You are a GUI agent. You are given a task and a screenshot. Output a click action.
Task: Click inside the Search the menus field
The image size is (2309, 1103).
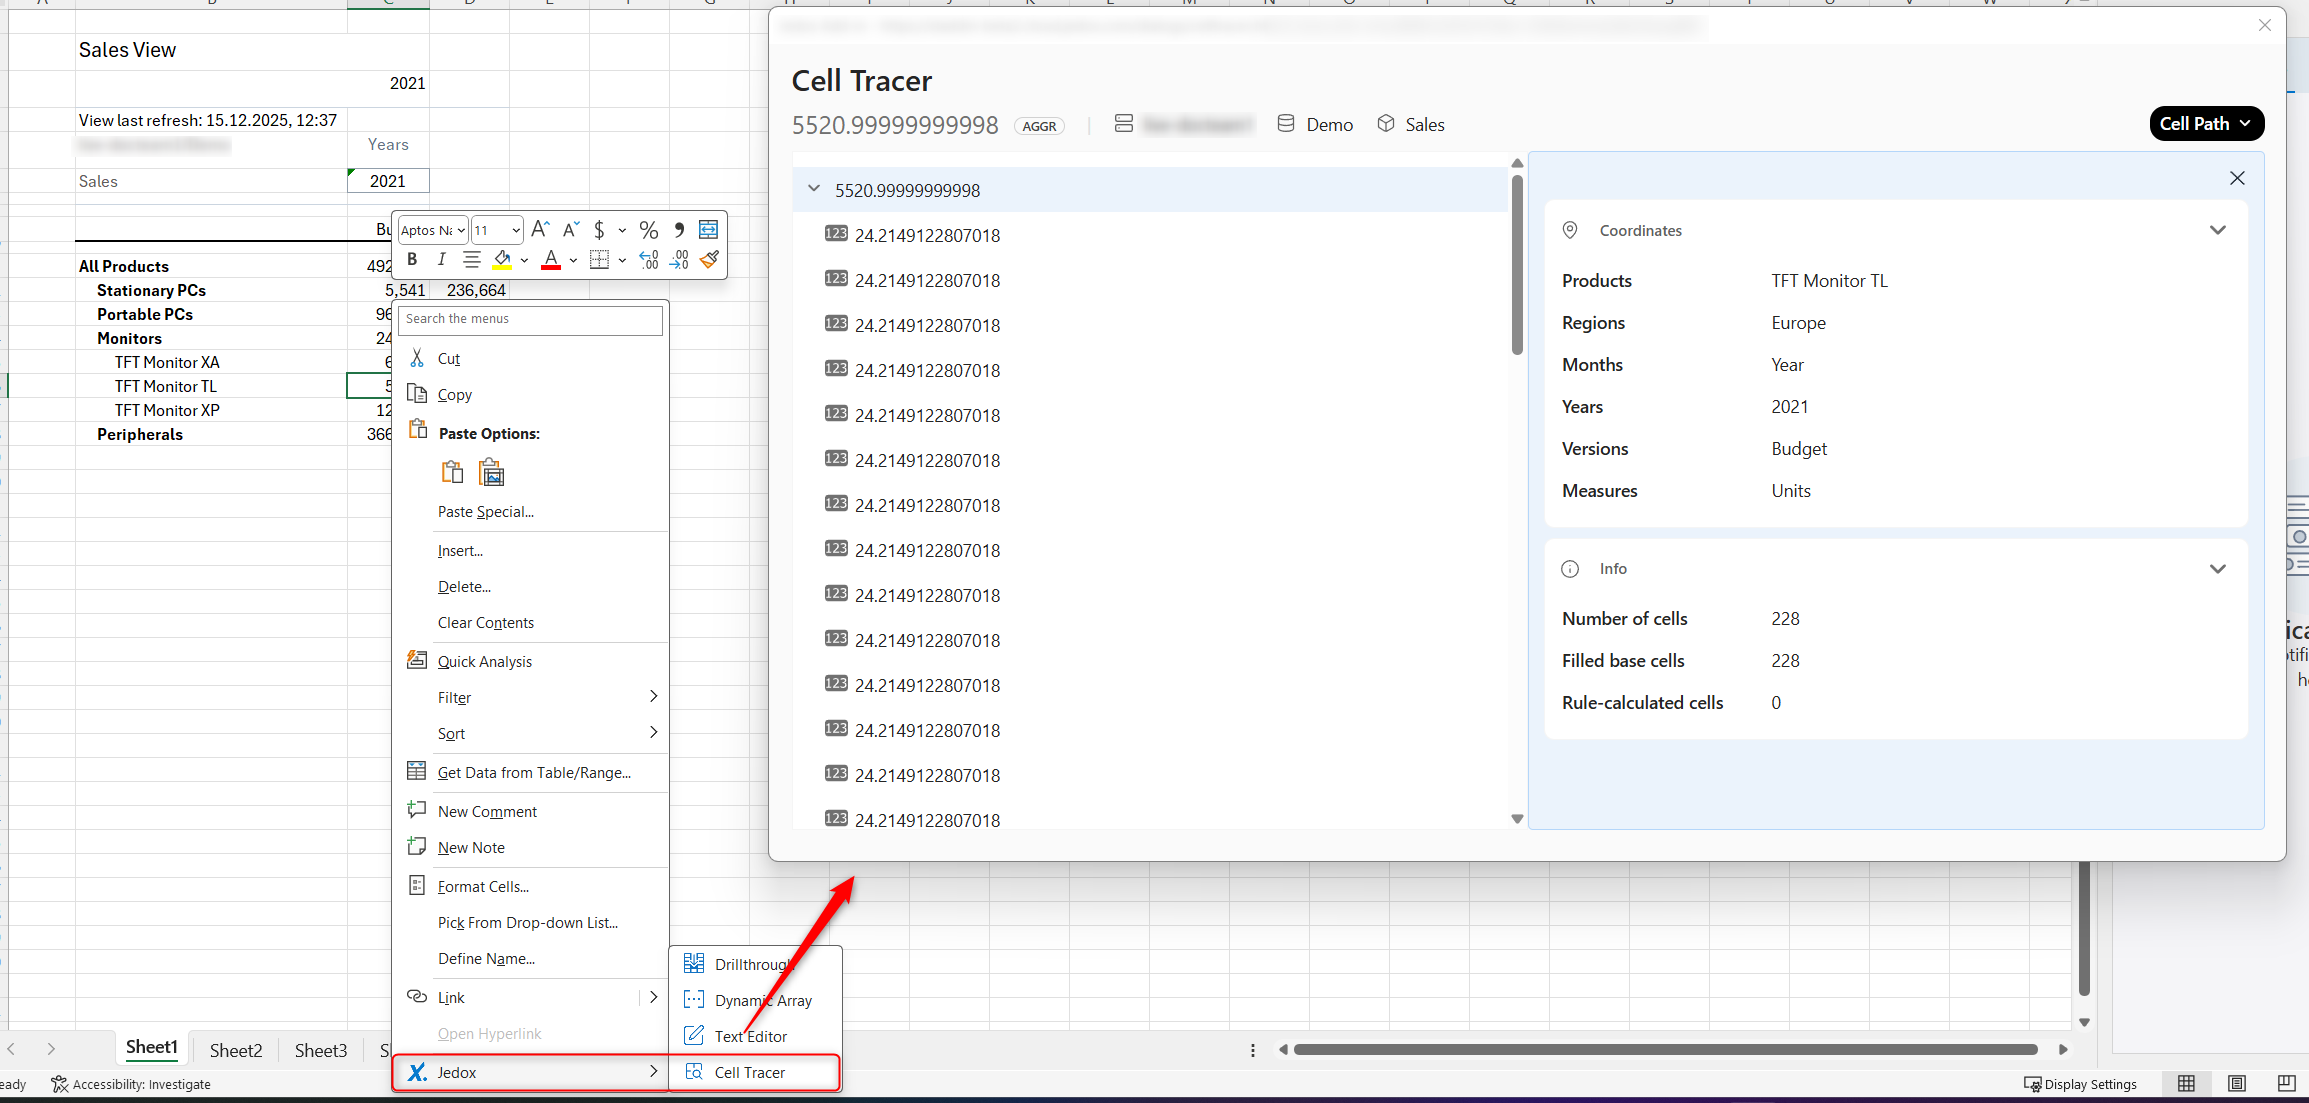pyautogui.click(x=530, y=319)
